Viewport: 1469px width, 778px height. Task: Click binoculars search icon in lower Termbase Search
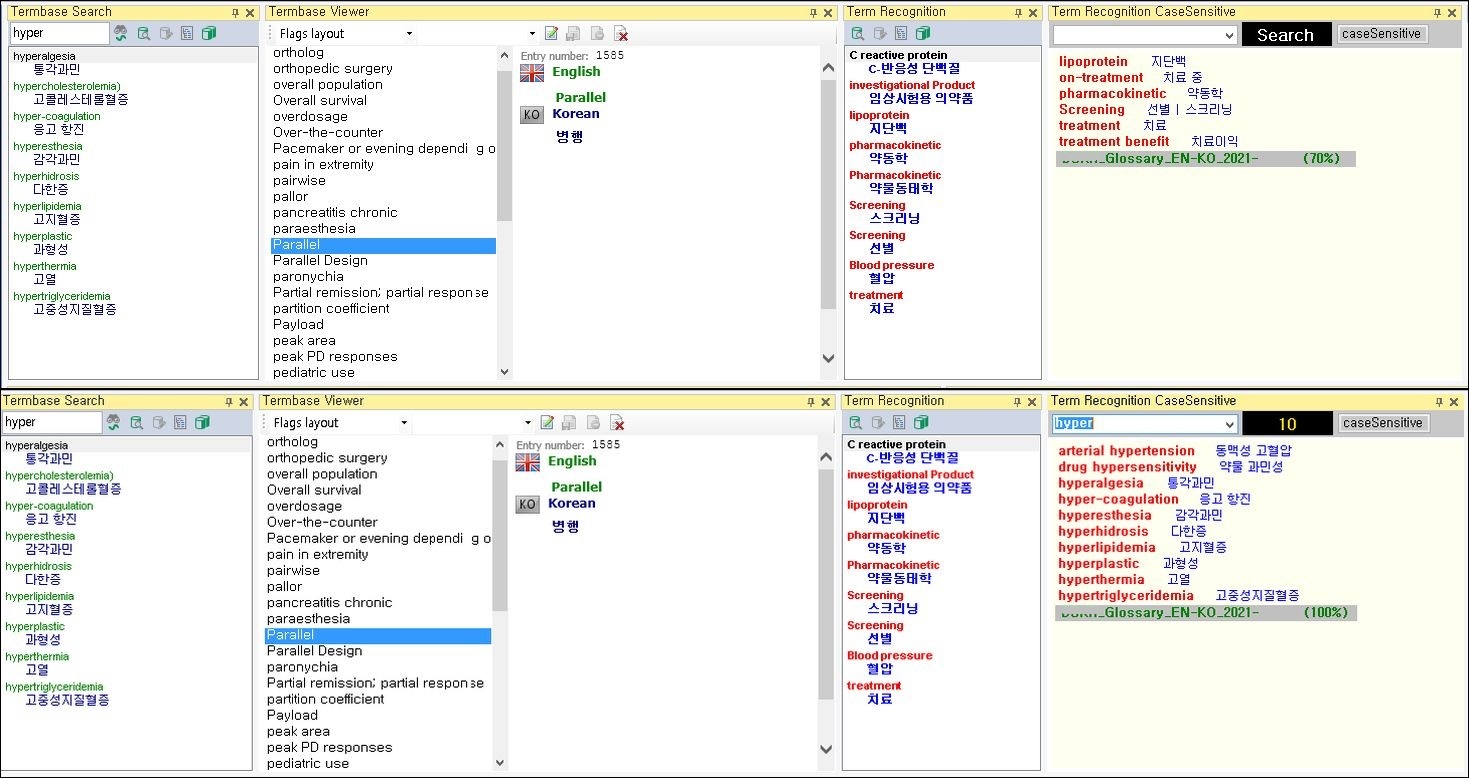pyautogui.click(x=114, y=422)
